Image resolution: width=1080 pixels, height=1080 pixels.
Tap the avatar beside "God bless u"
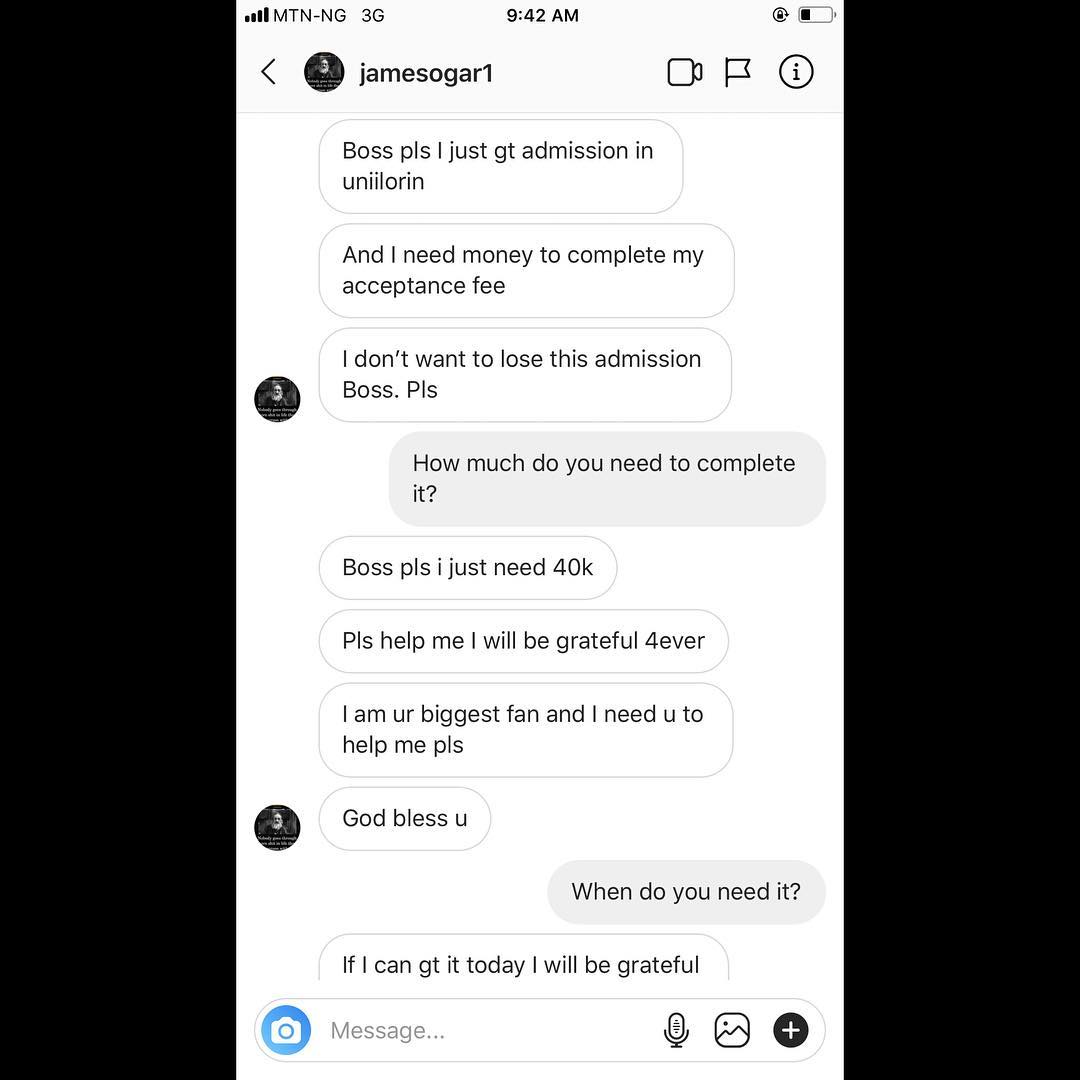[x=277, y=827]
